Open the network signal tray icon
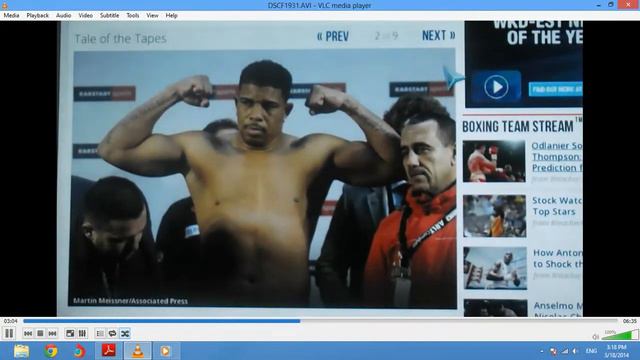This screenshot has height=360, width=640. tap(565, 351)
